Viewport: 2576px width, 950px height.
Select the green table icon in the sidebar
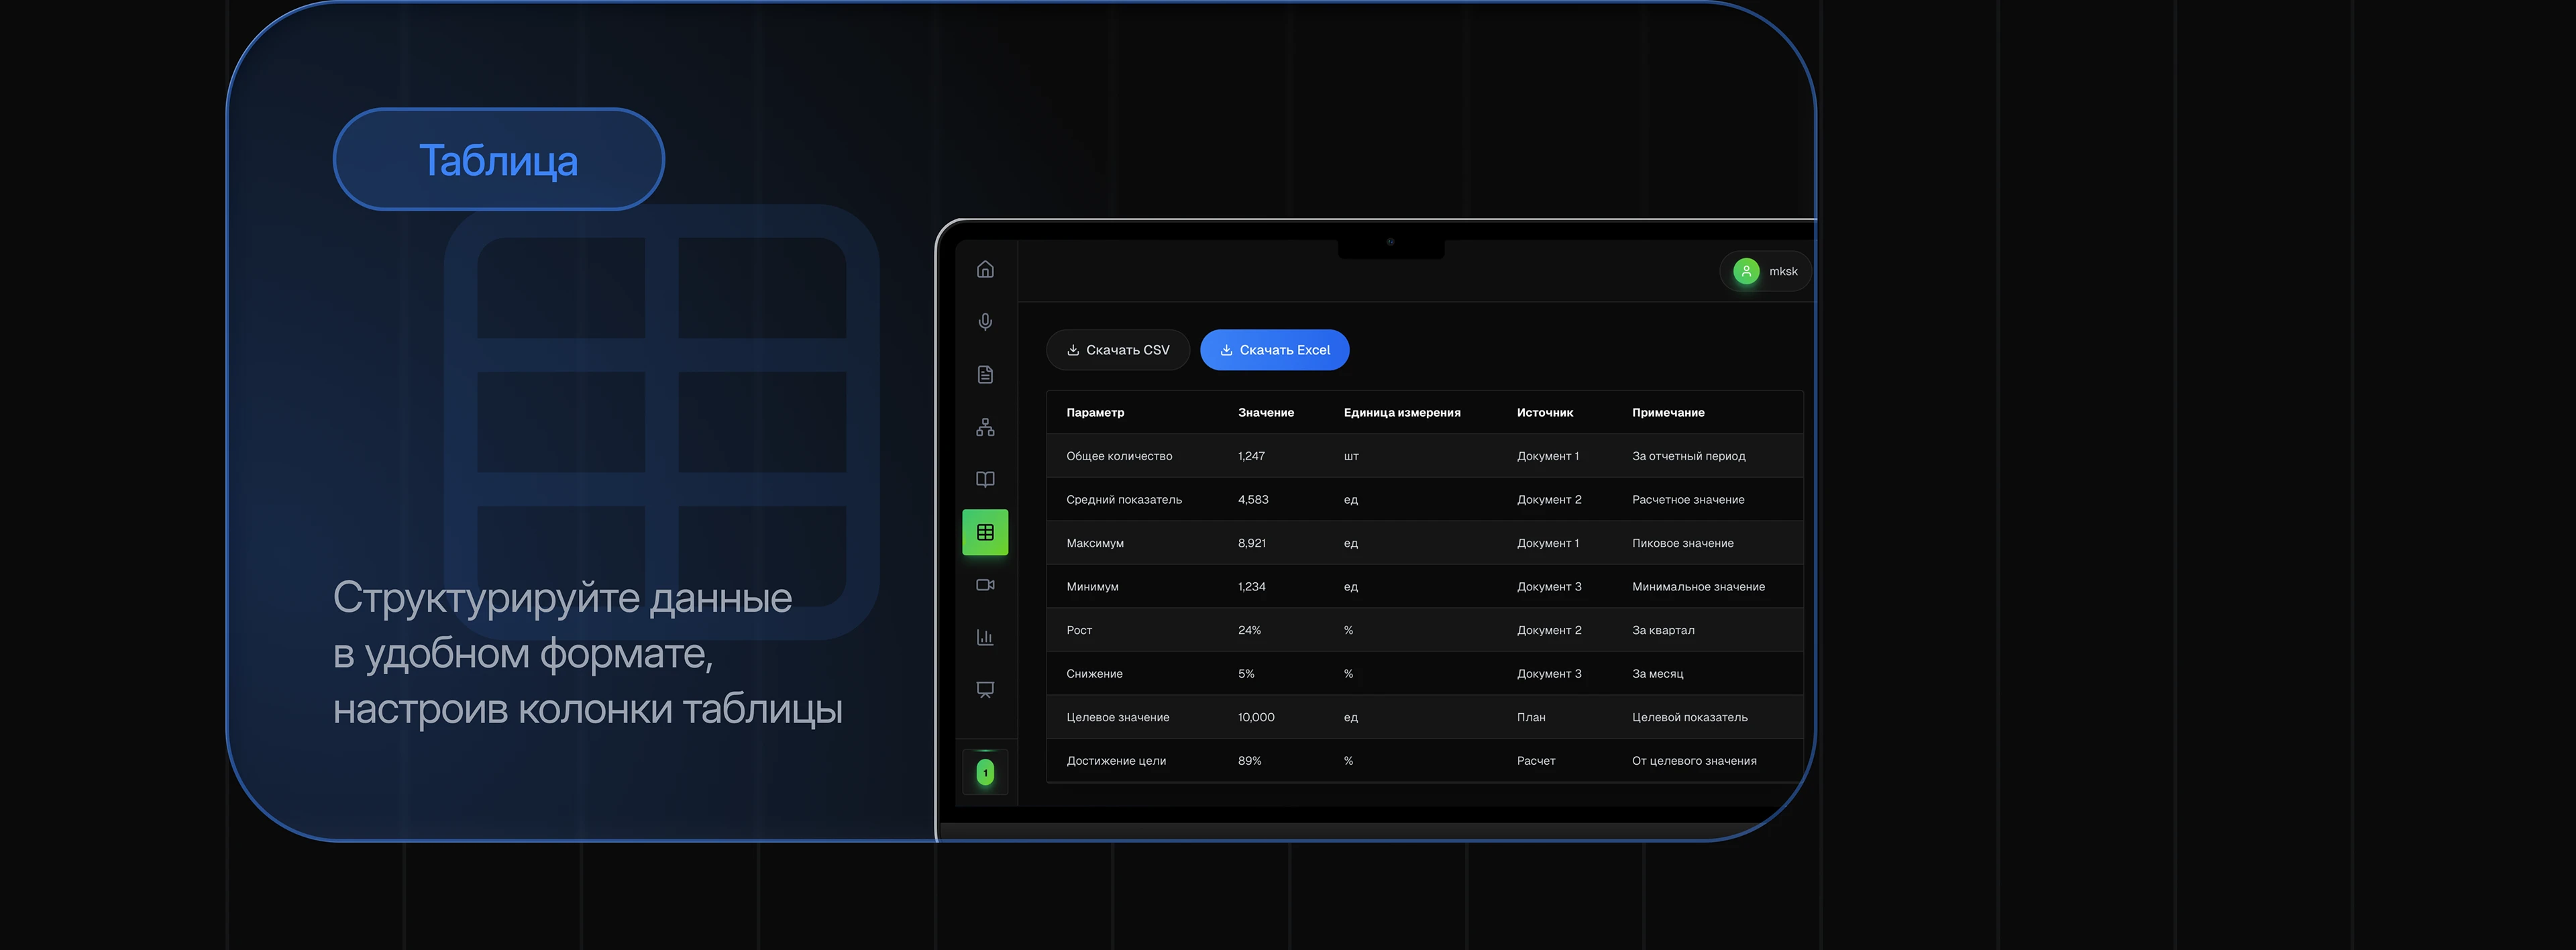pyautogui.click(x=985, y=532)
